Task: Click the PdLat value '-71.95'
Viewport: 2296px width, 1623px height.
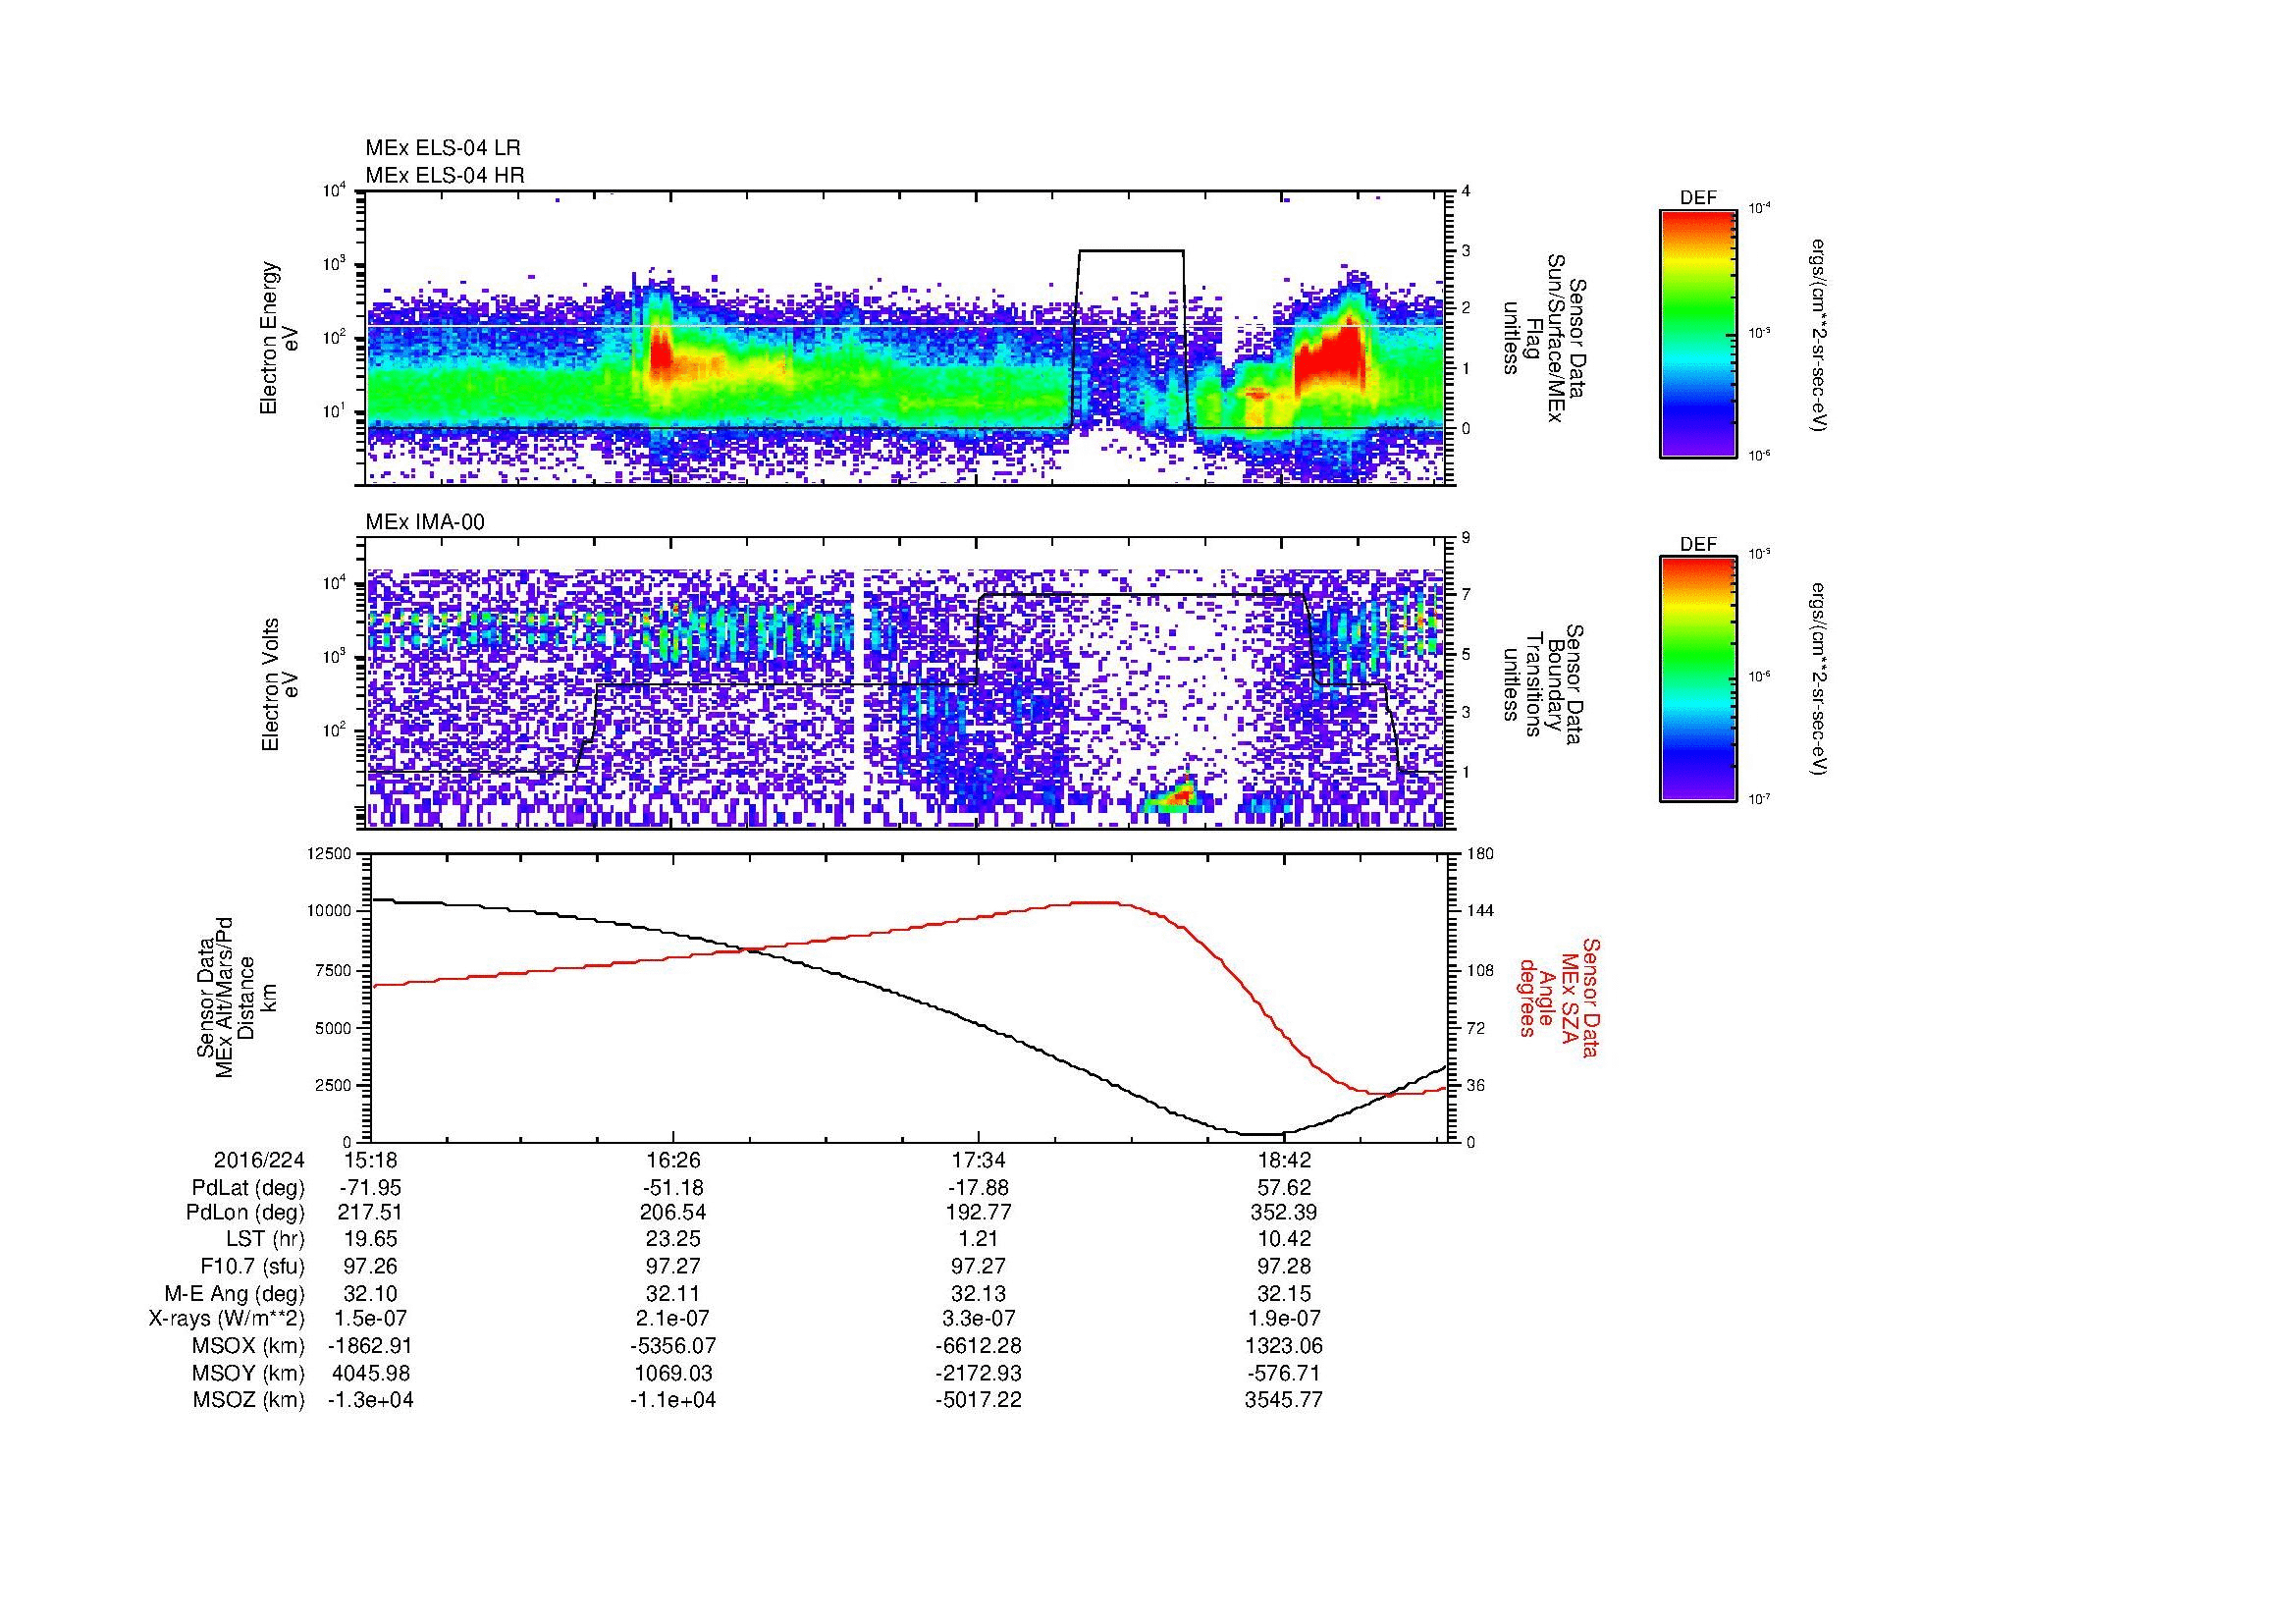Action: click(370, 1188)
